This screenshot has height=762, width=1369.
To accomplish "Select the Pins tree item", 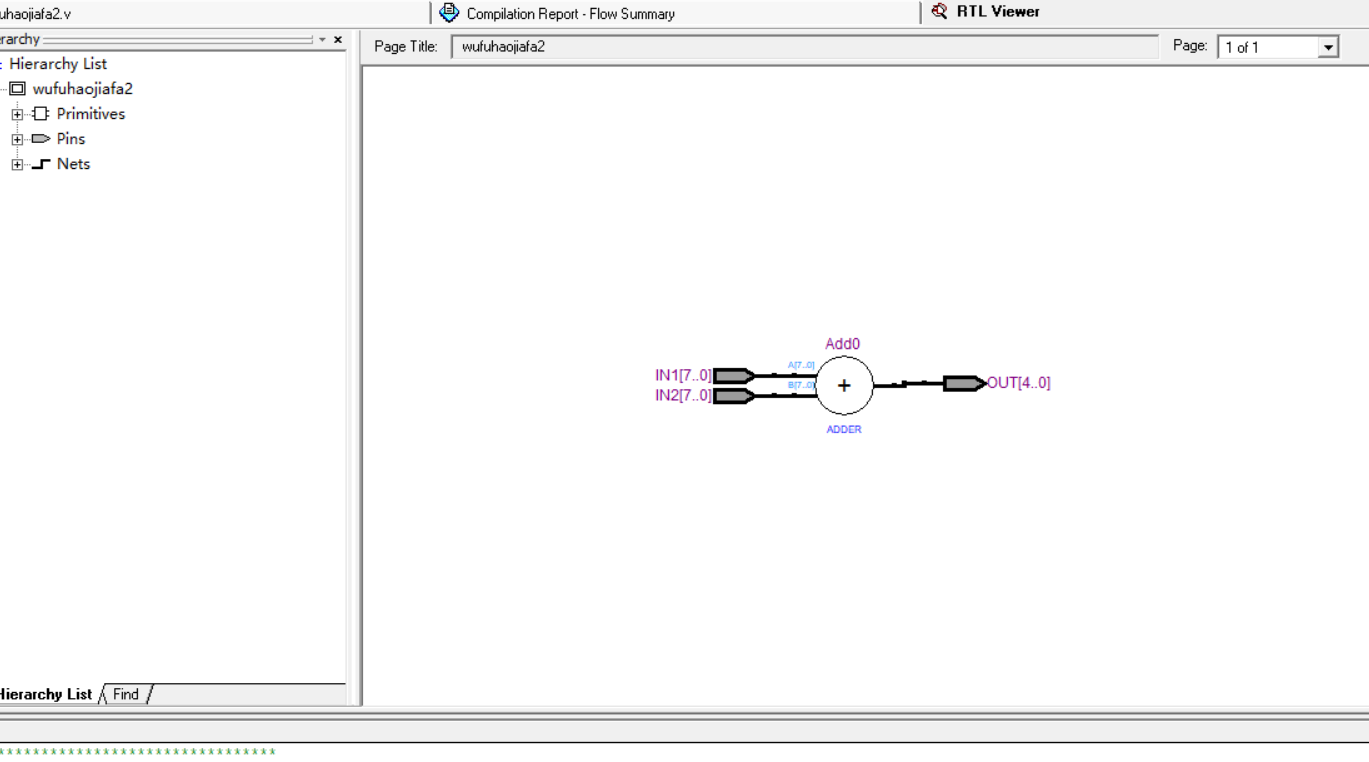I will tap(71, 139).
